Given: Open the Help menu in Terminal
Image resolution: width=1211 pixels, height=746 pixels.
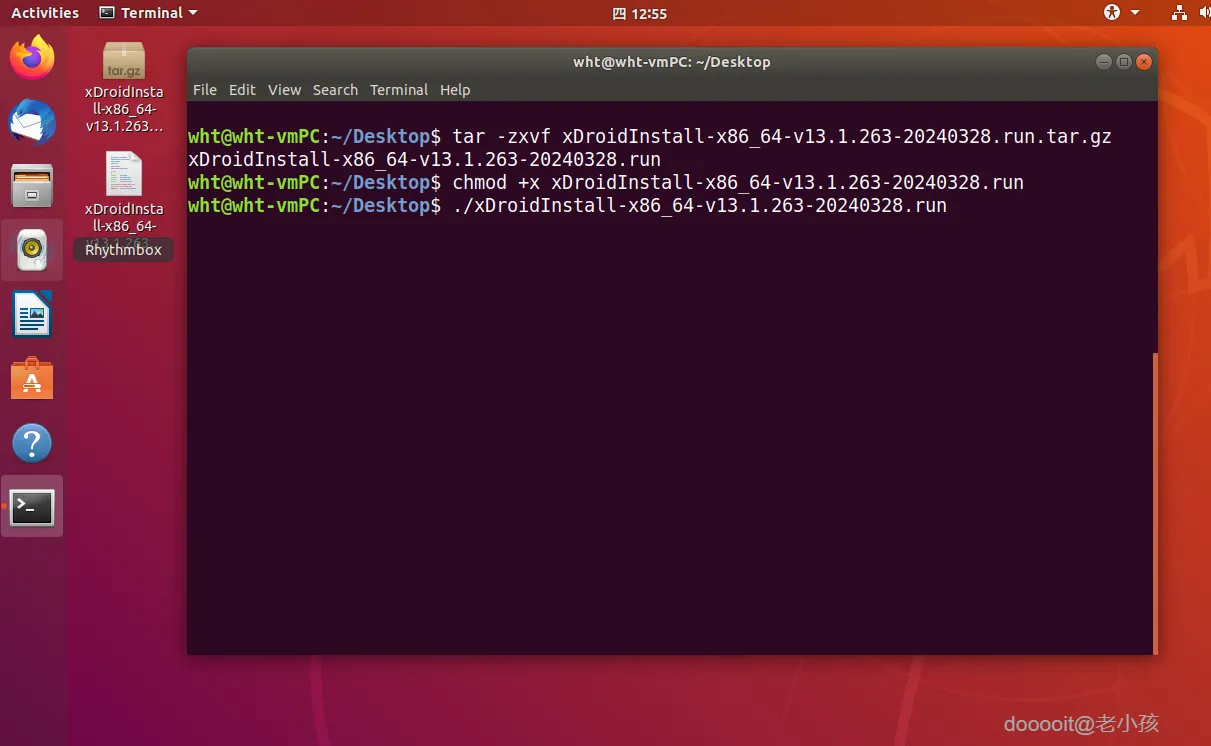Looking at the screenshot, I should point(455,89).
